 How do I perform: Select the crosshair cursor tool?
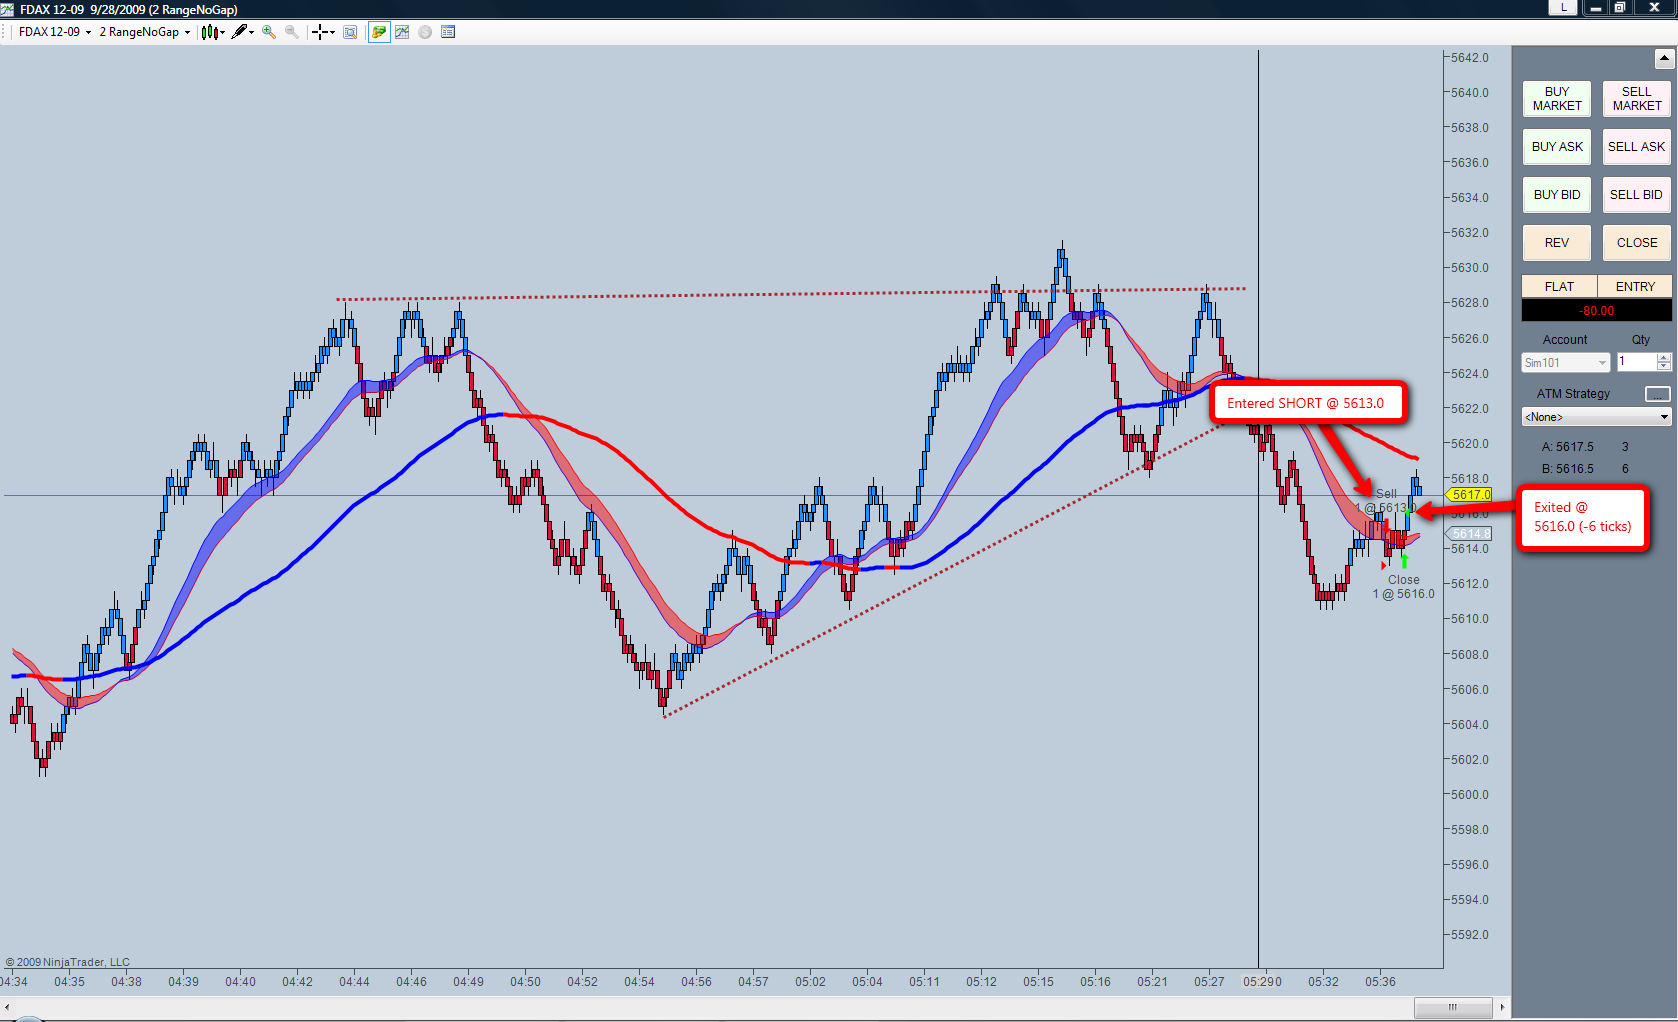tap(320, 32)
